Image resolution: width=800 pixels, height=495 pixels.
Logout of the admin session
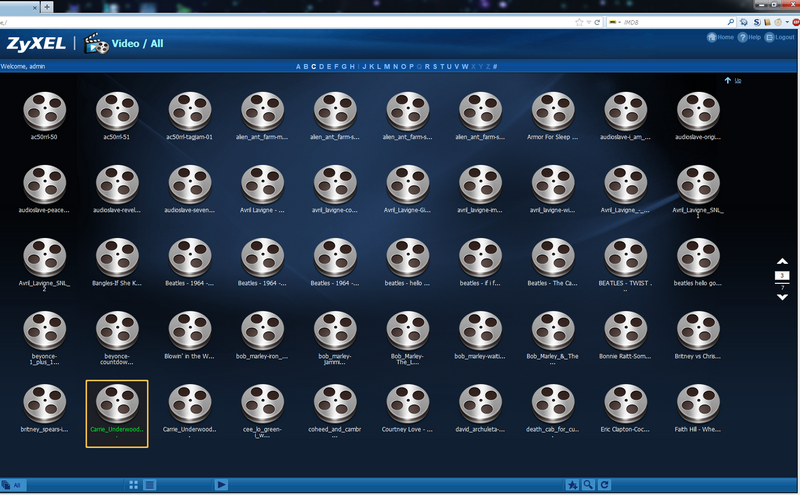780,37
